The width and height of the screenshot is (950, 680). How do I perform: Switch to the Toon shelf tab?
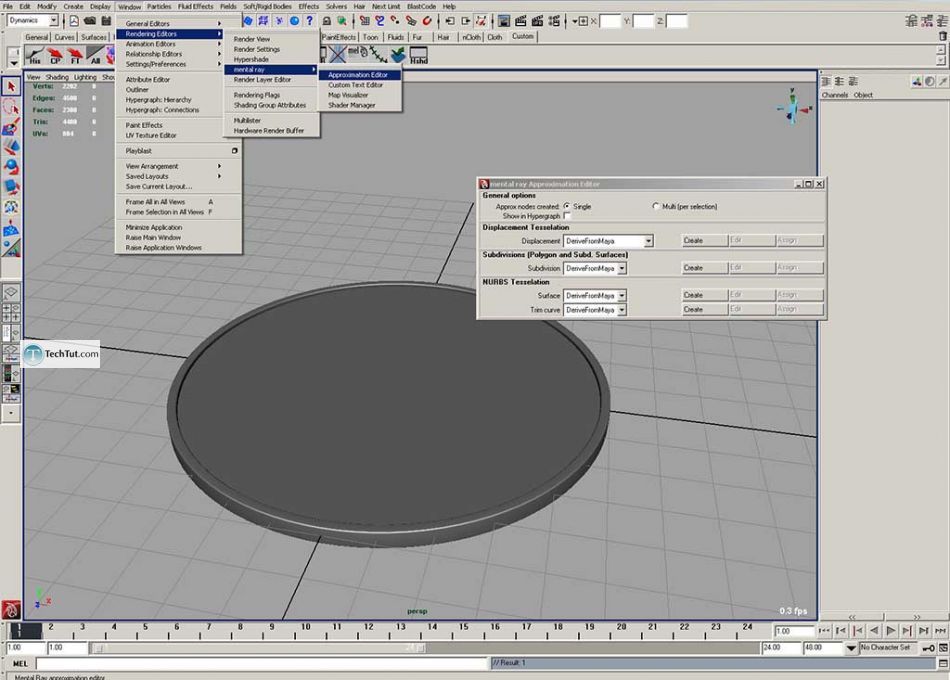click(370, 37)
